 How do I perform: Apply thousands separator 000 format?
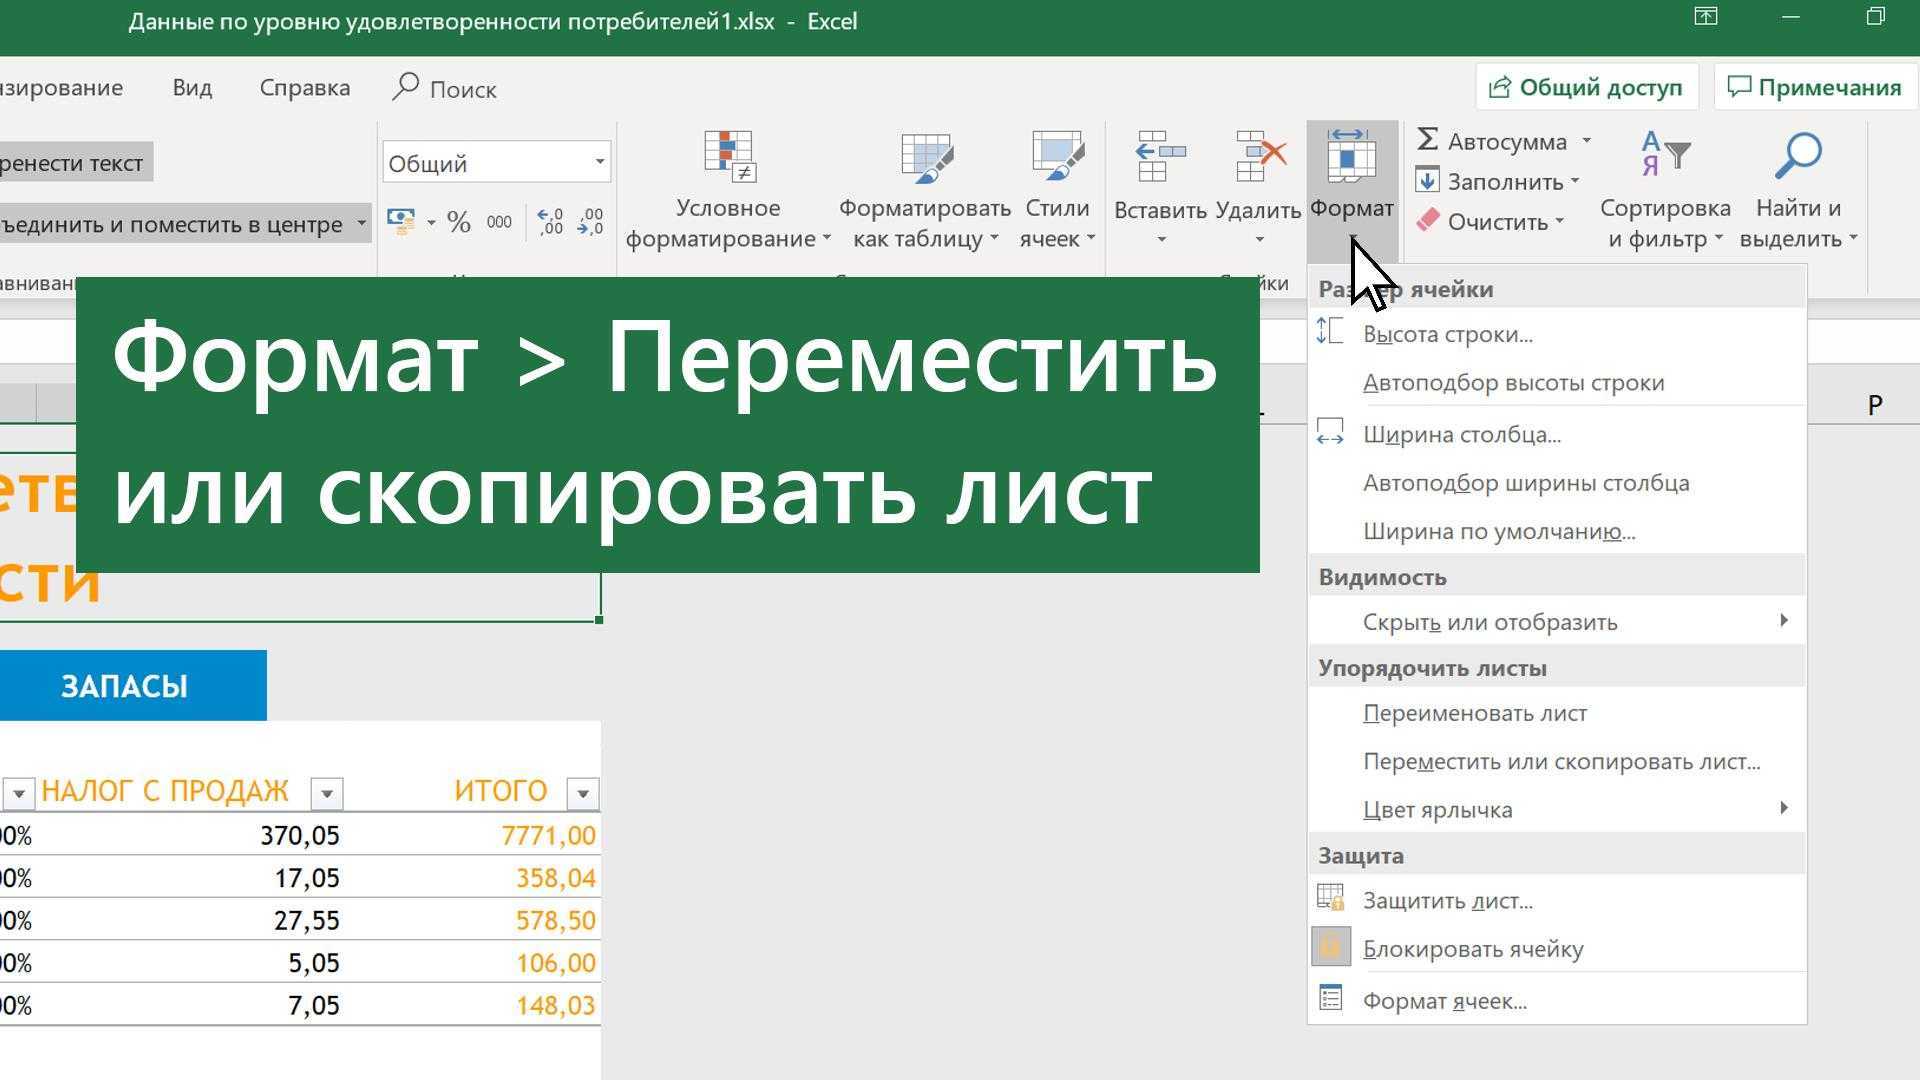coord(499,222)
